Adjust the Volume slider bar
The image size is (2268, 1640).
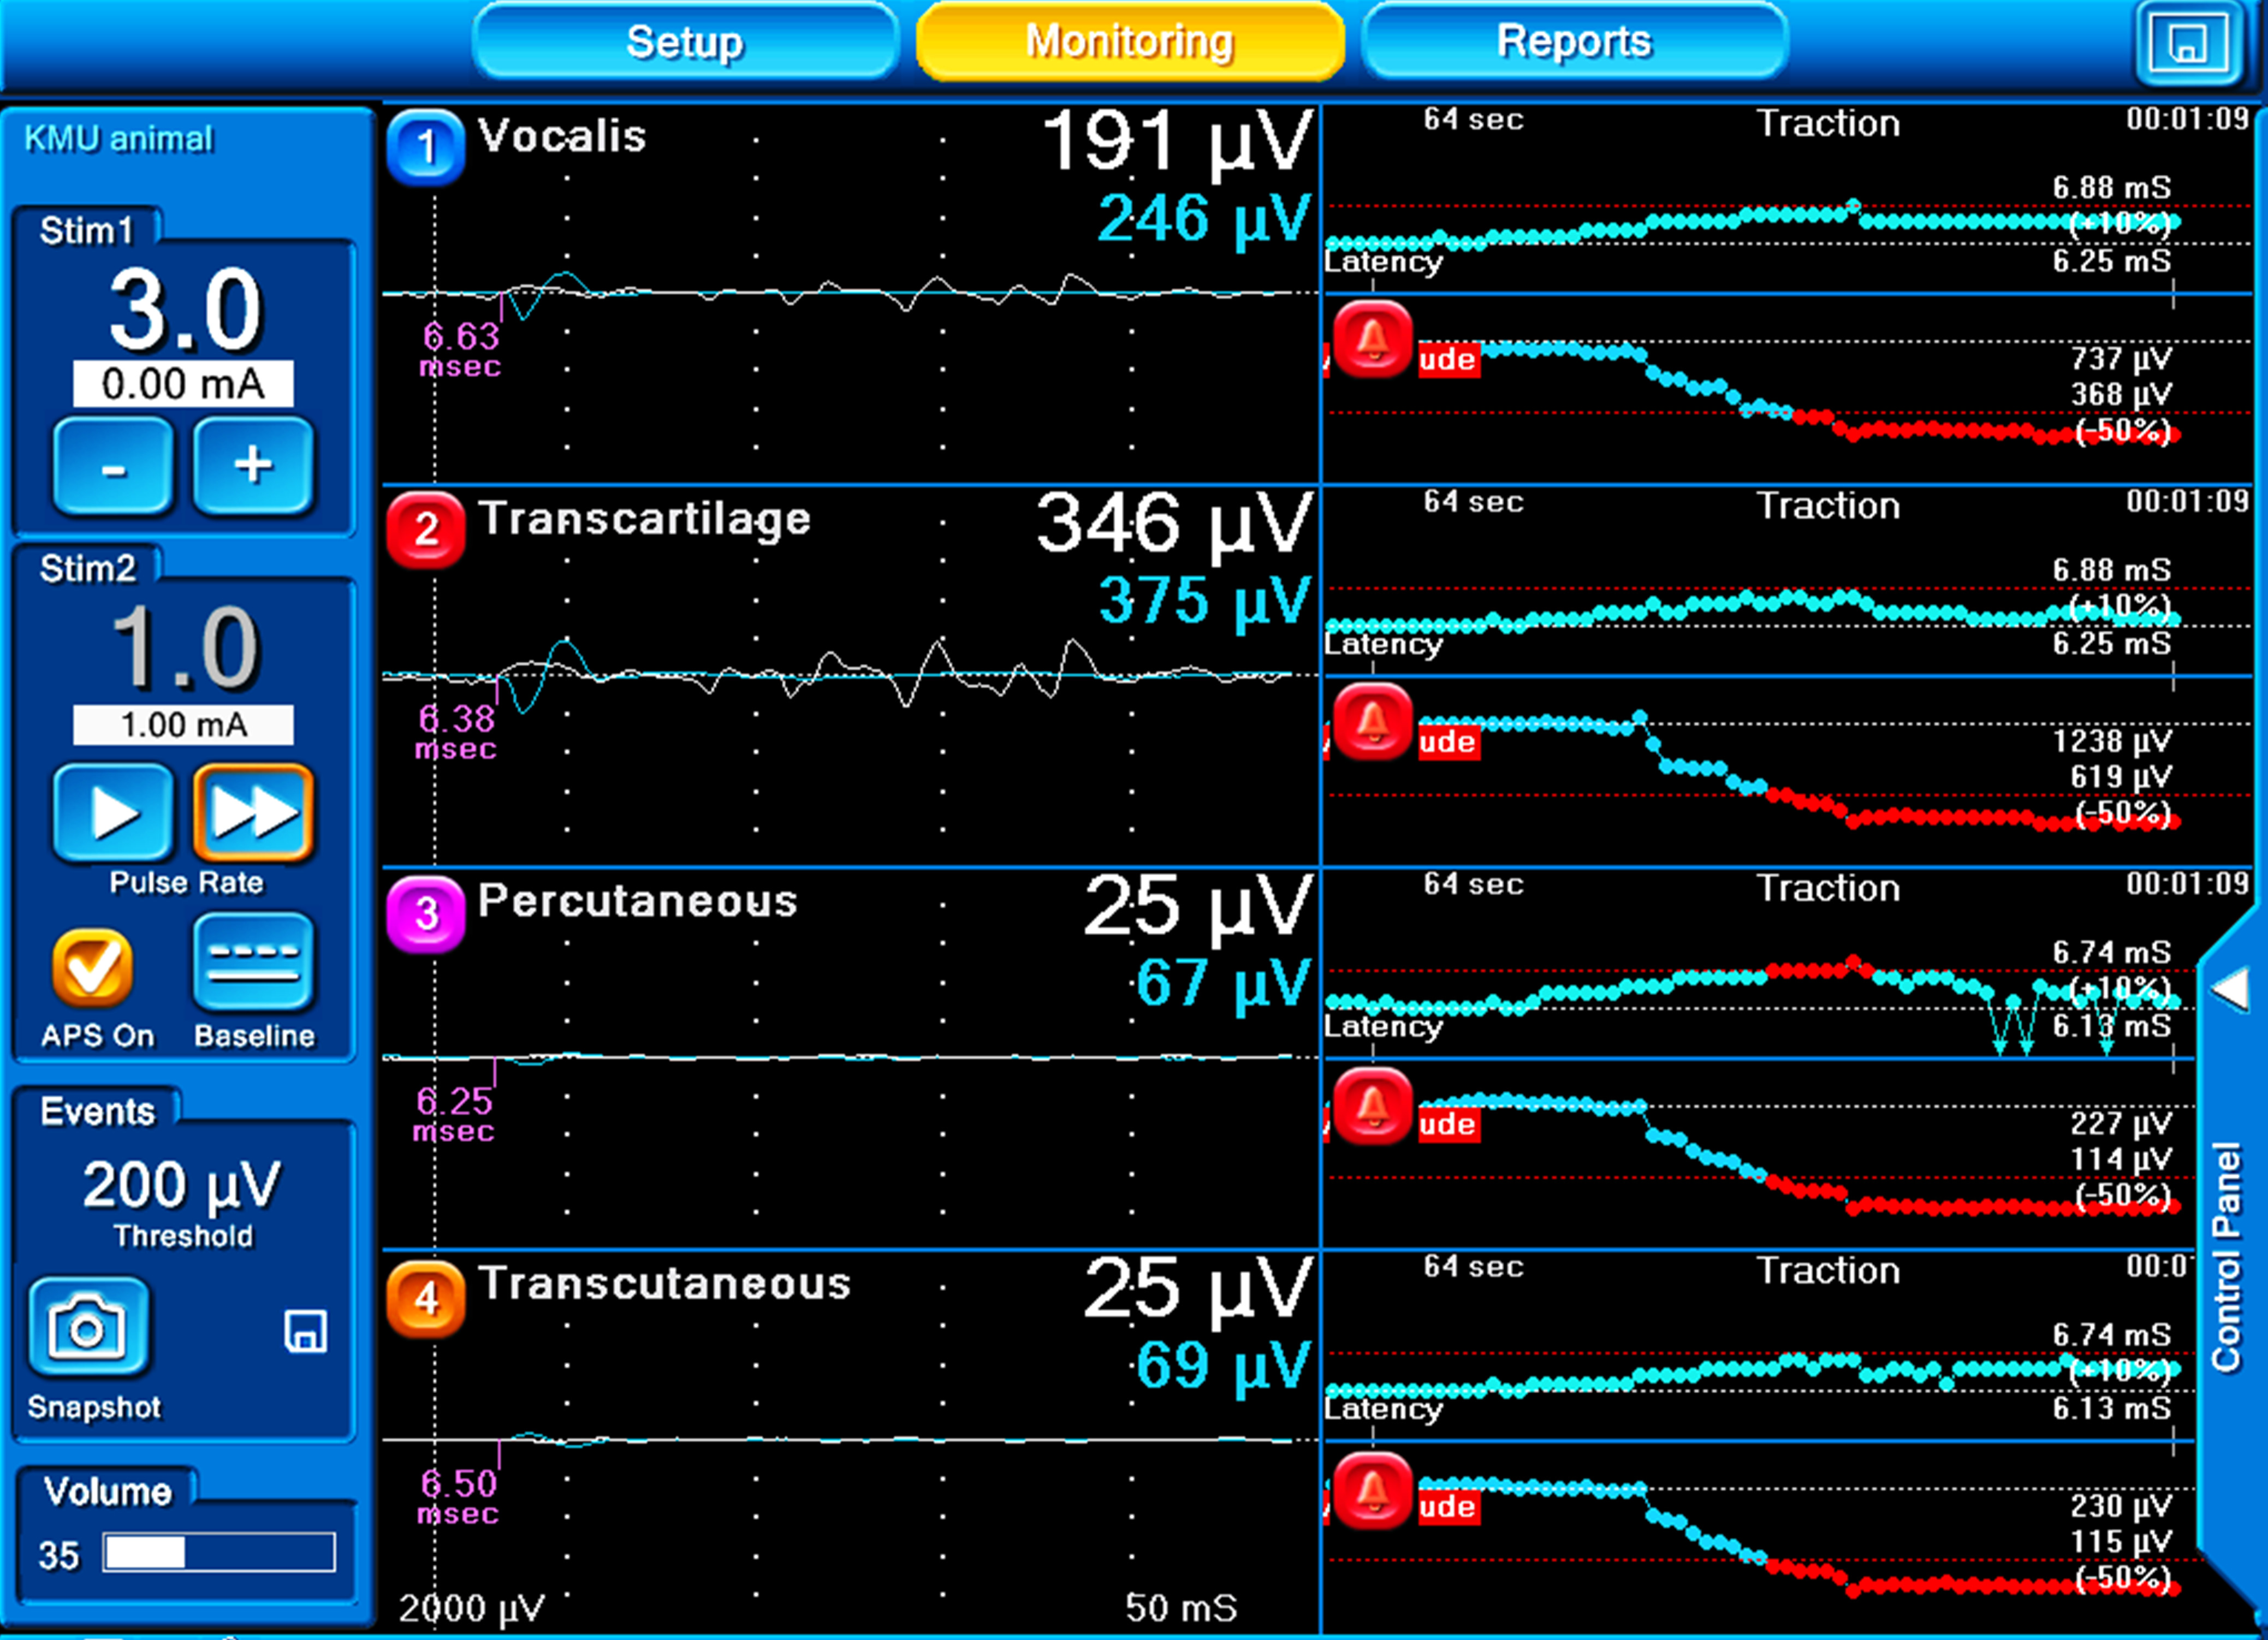(219, 1553)
